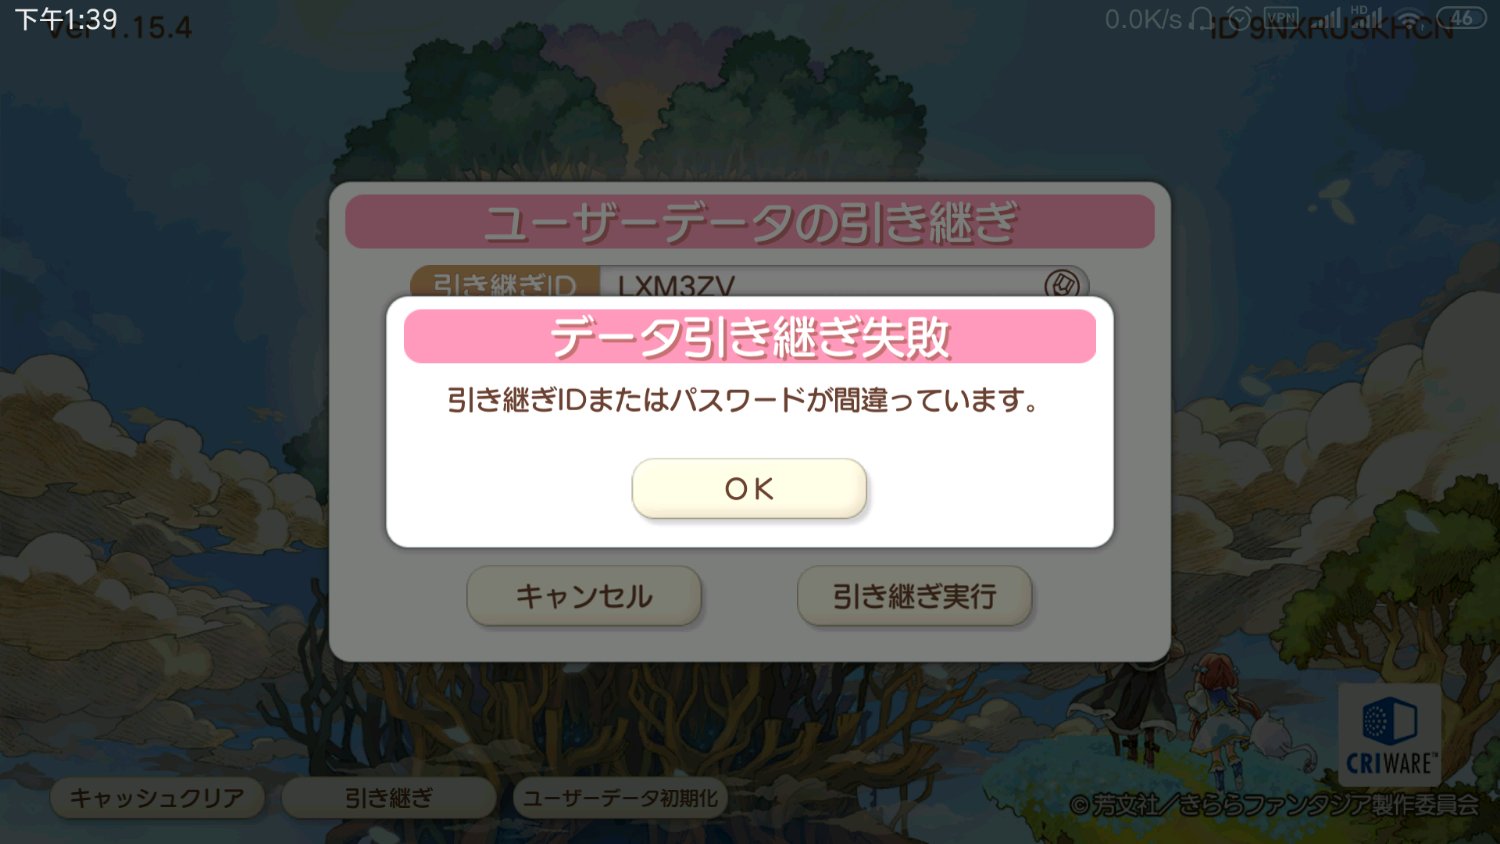Tap the battery level indicator showing 46
Viewport: 1500px width, 844px height.
tap(1461, 18)
